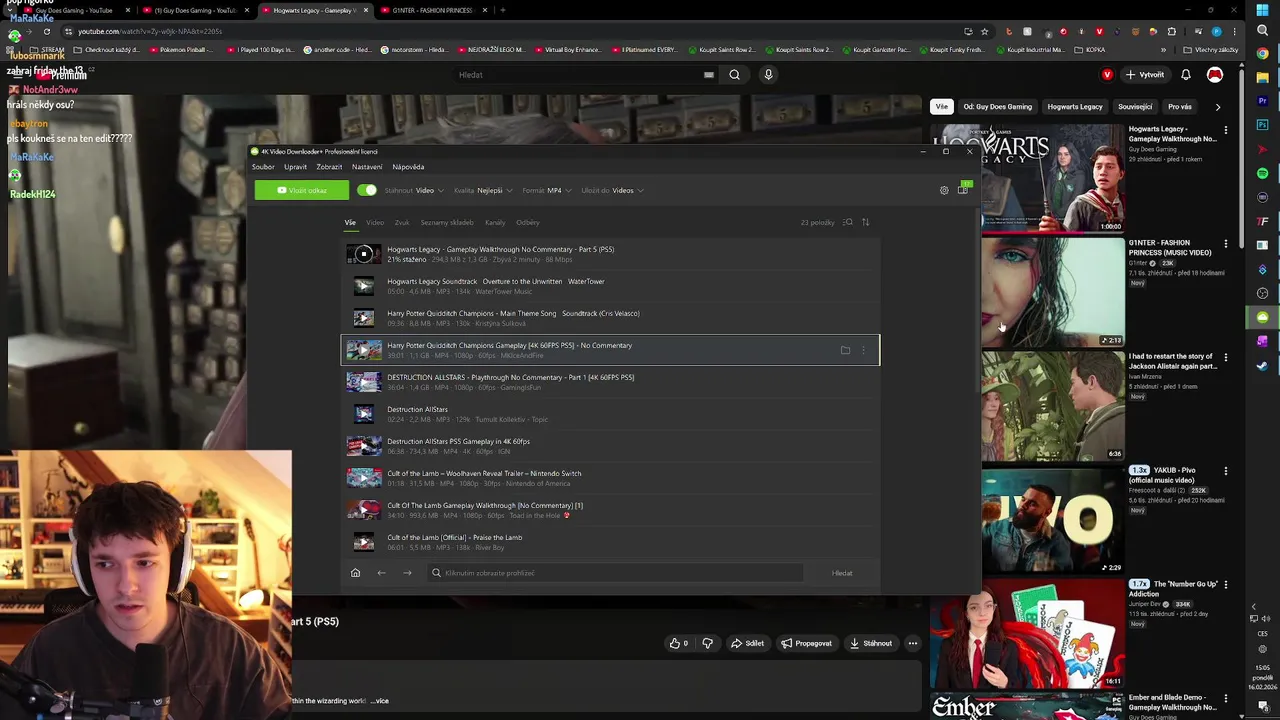
Task: Open options for G1NTER Fashion Princess video
Action: [1226, 244]
